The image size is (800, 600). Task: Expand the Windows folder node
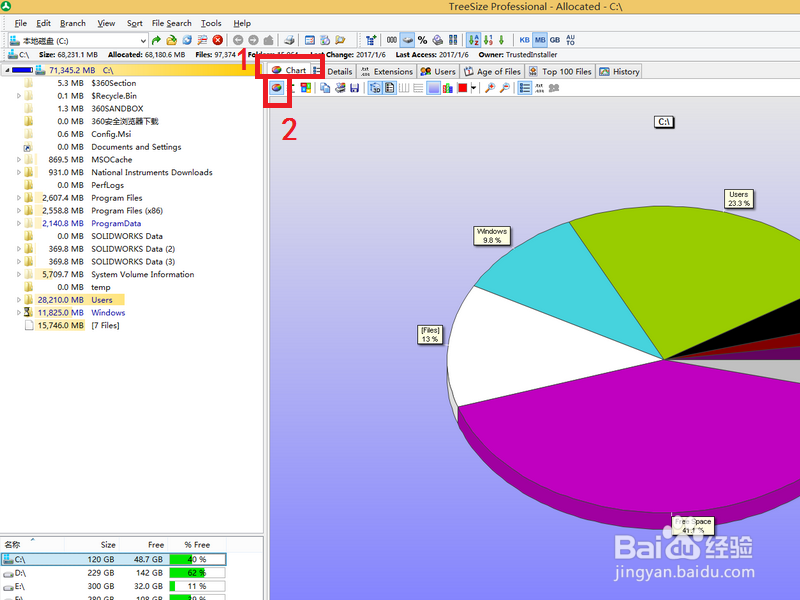pyautogui.click(x=19, y=313)
